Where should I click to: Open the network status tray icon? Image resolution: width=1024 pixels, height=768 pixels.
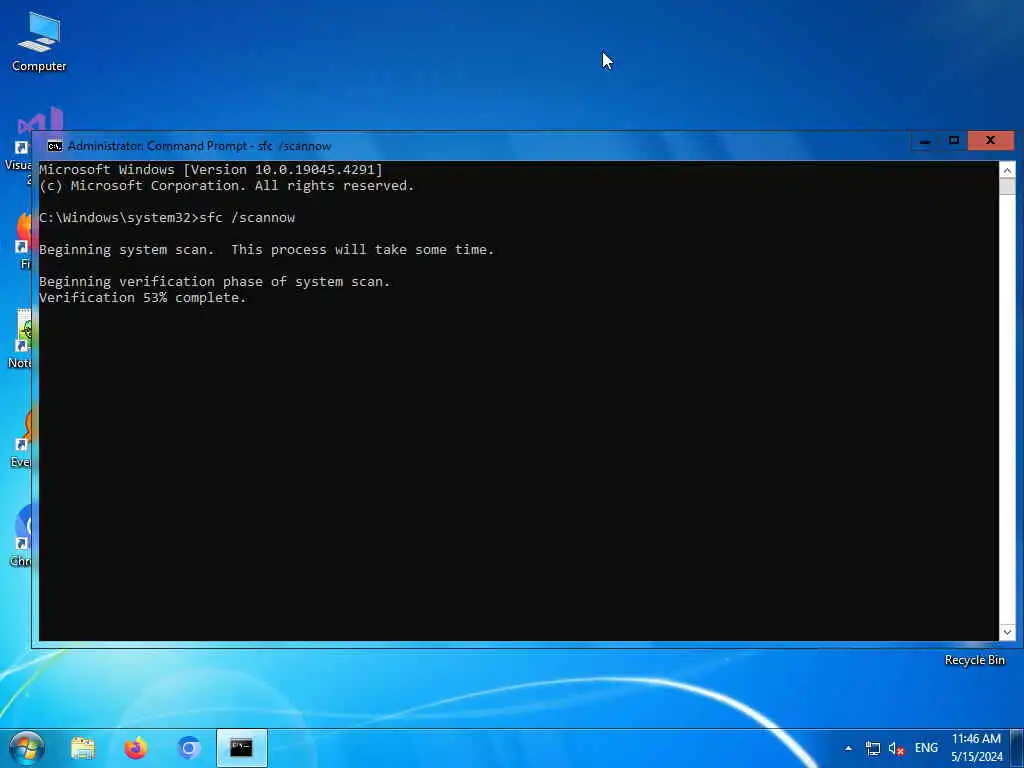[x=872, y=748]
